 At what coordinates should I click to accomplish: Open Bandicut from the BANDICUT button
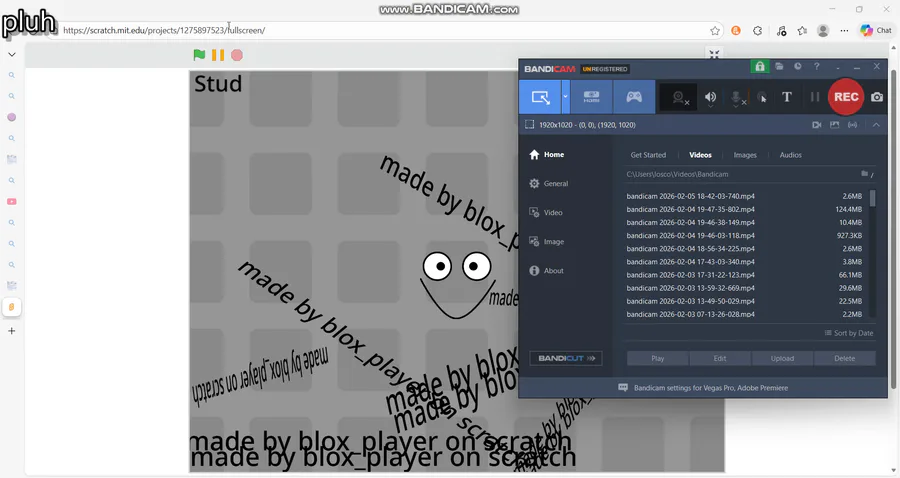[x=566, y=358]
